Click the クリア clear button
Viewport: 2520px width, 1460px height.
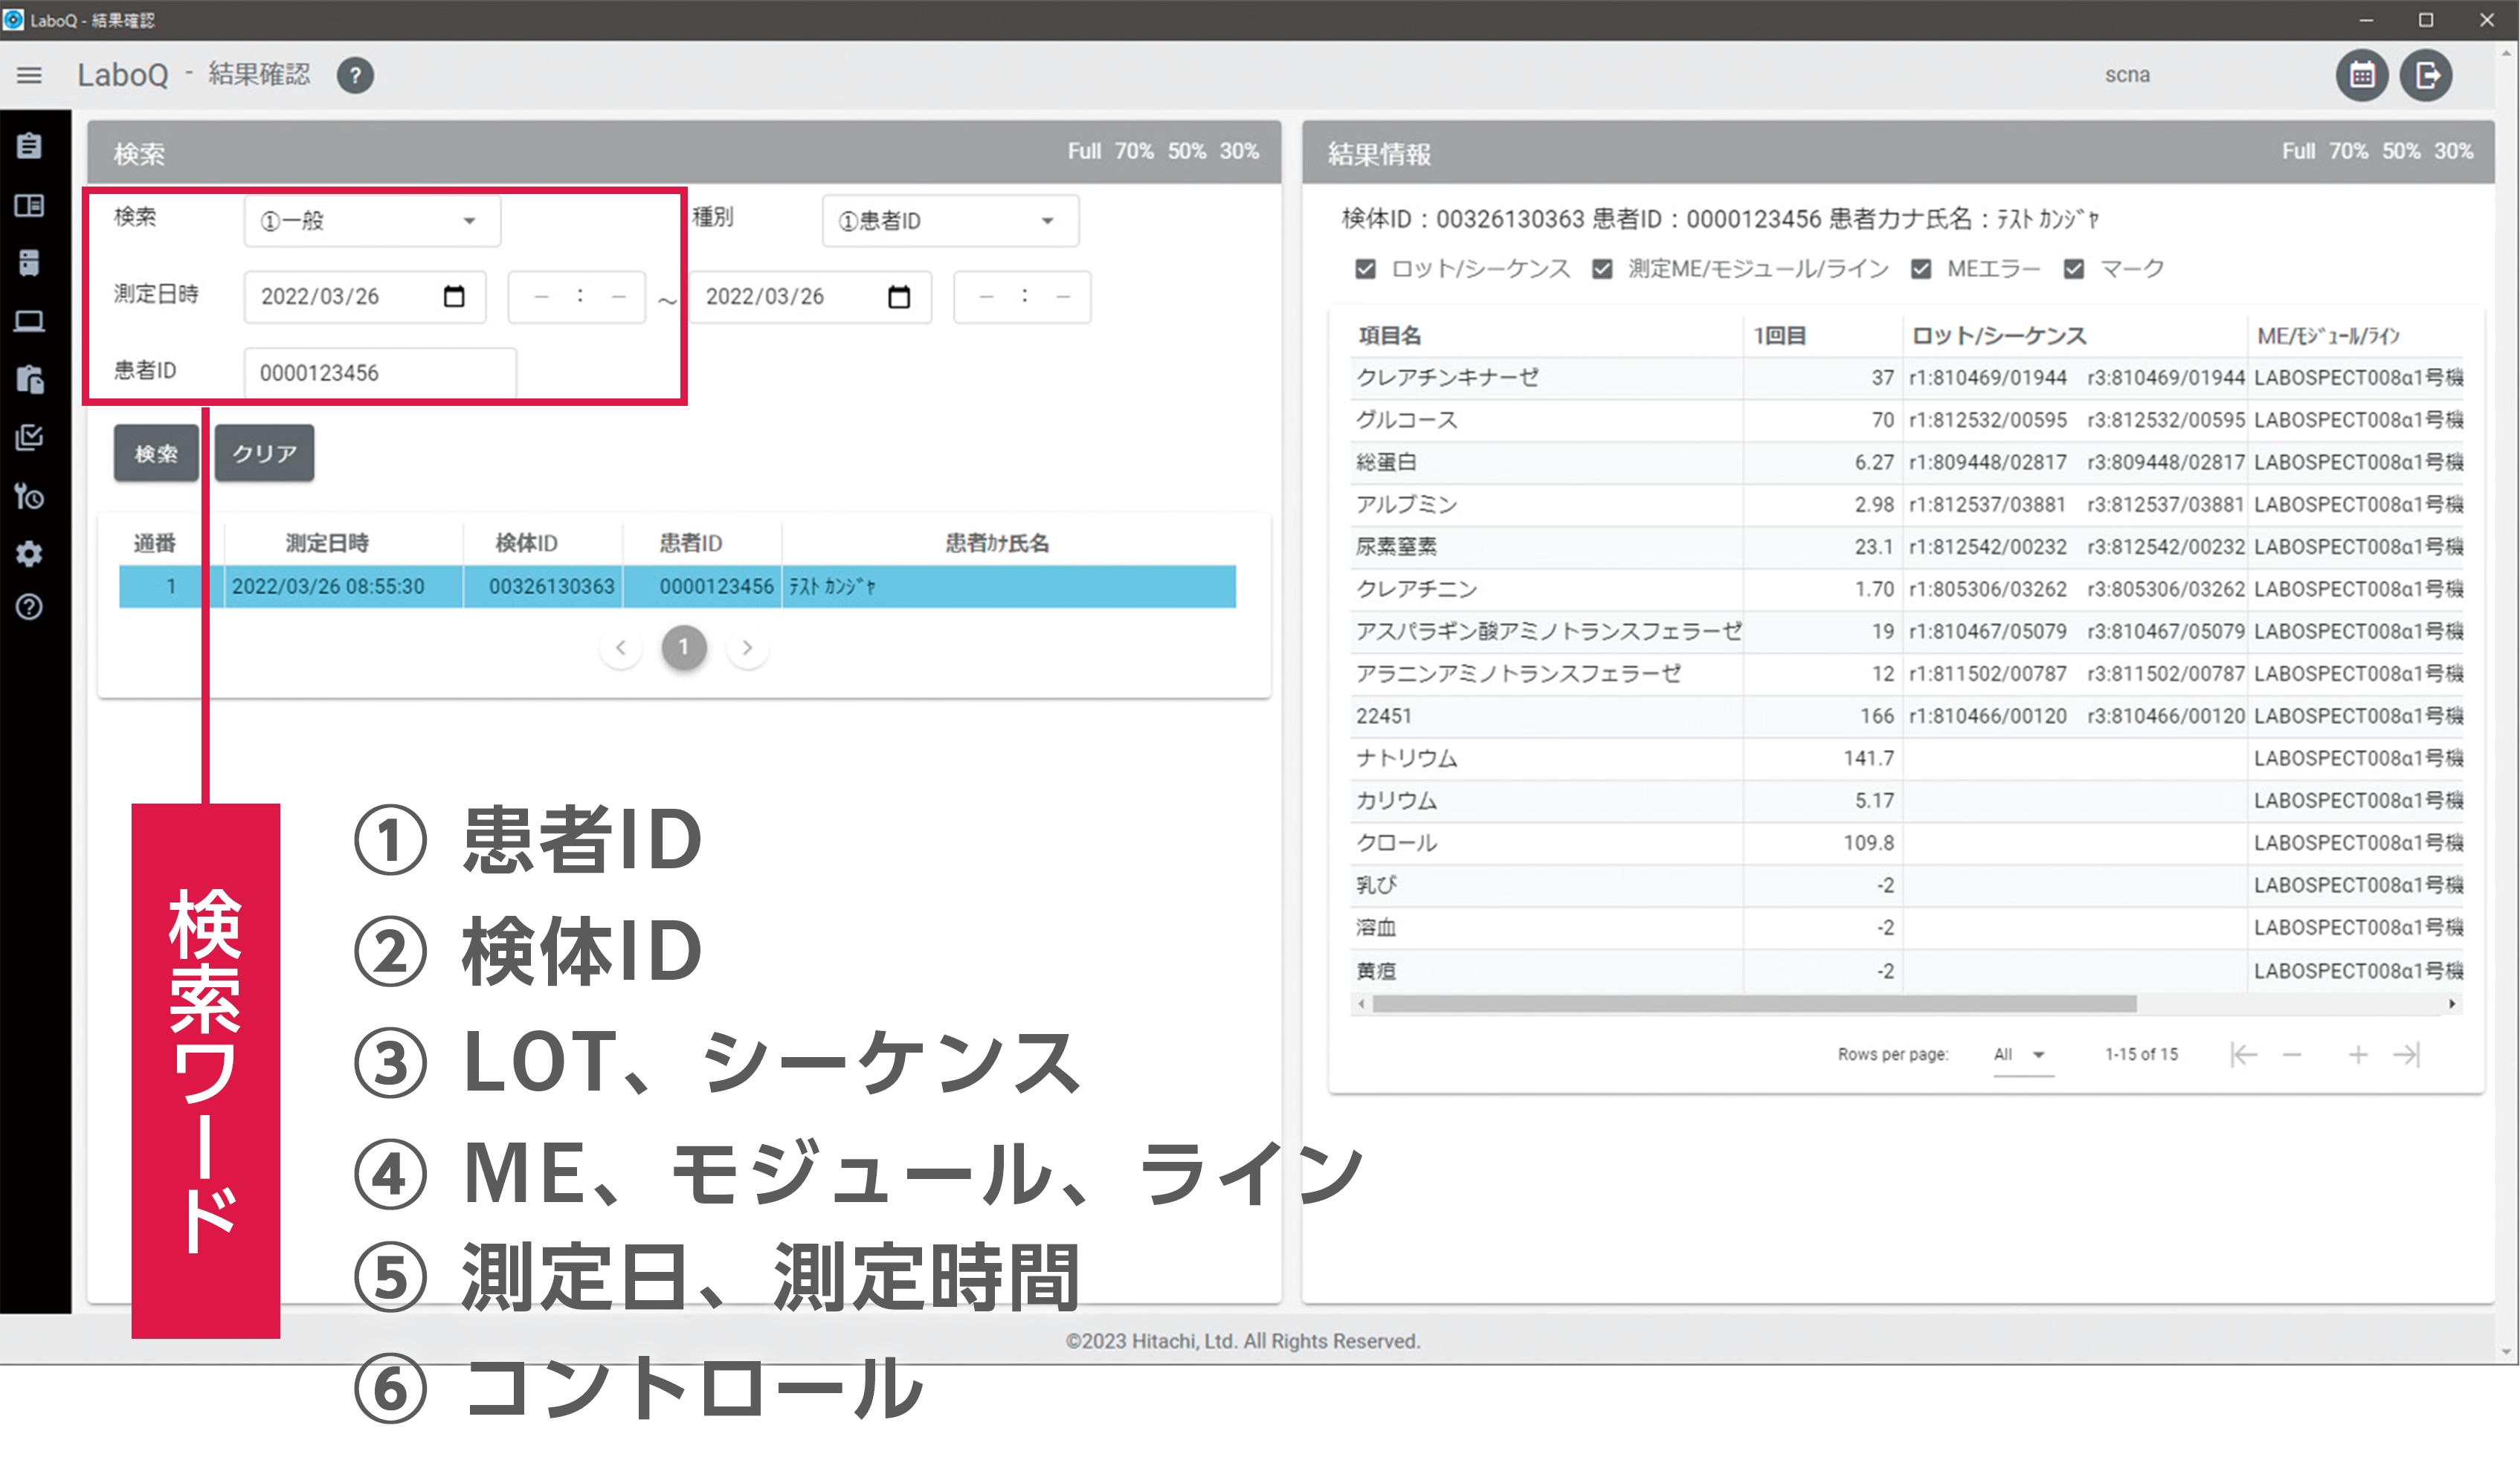coord(264,453)
